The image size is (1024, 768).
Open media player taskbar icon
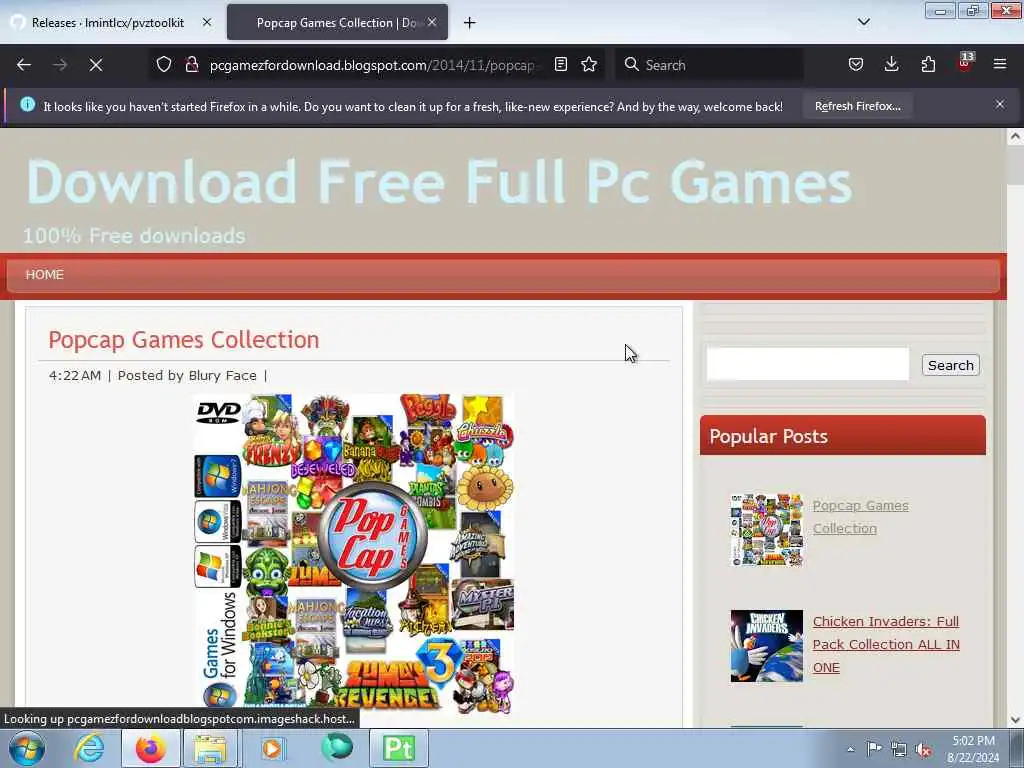click(273, 748)
